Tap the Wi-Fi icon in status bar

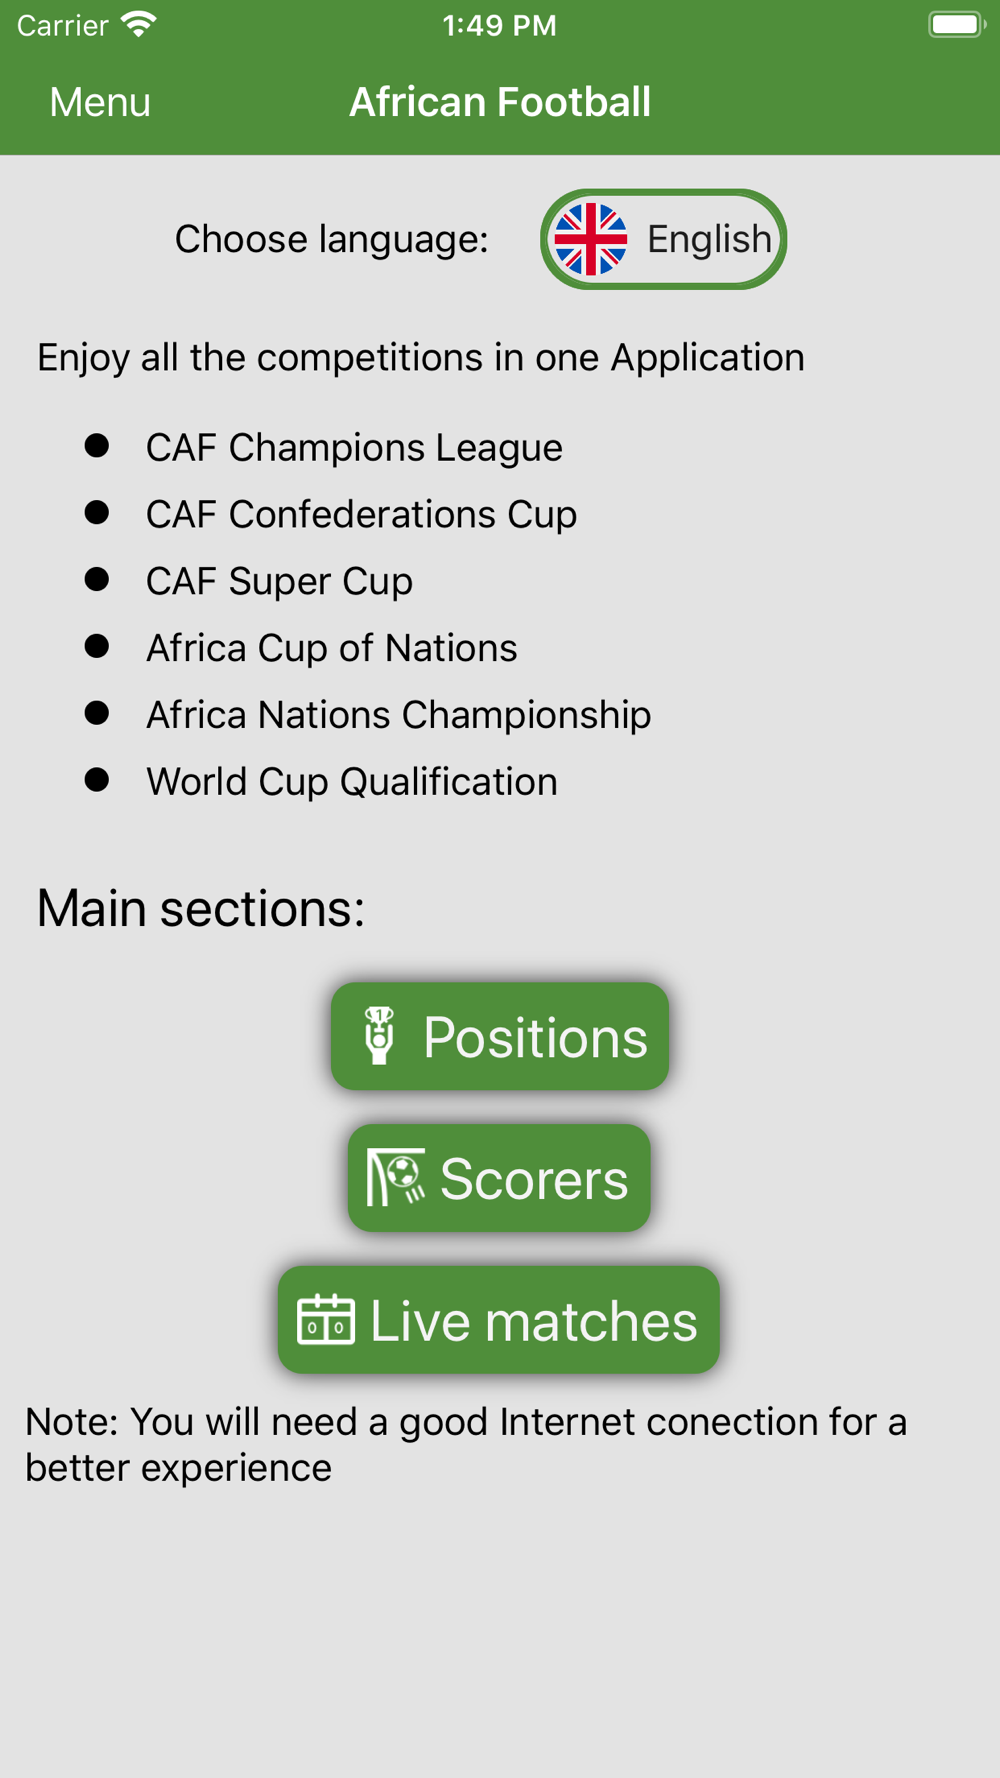tap(138, 24)
